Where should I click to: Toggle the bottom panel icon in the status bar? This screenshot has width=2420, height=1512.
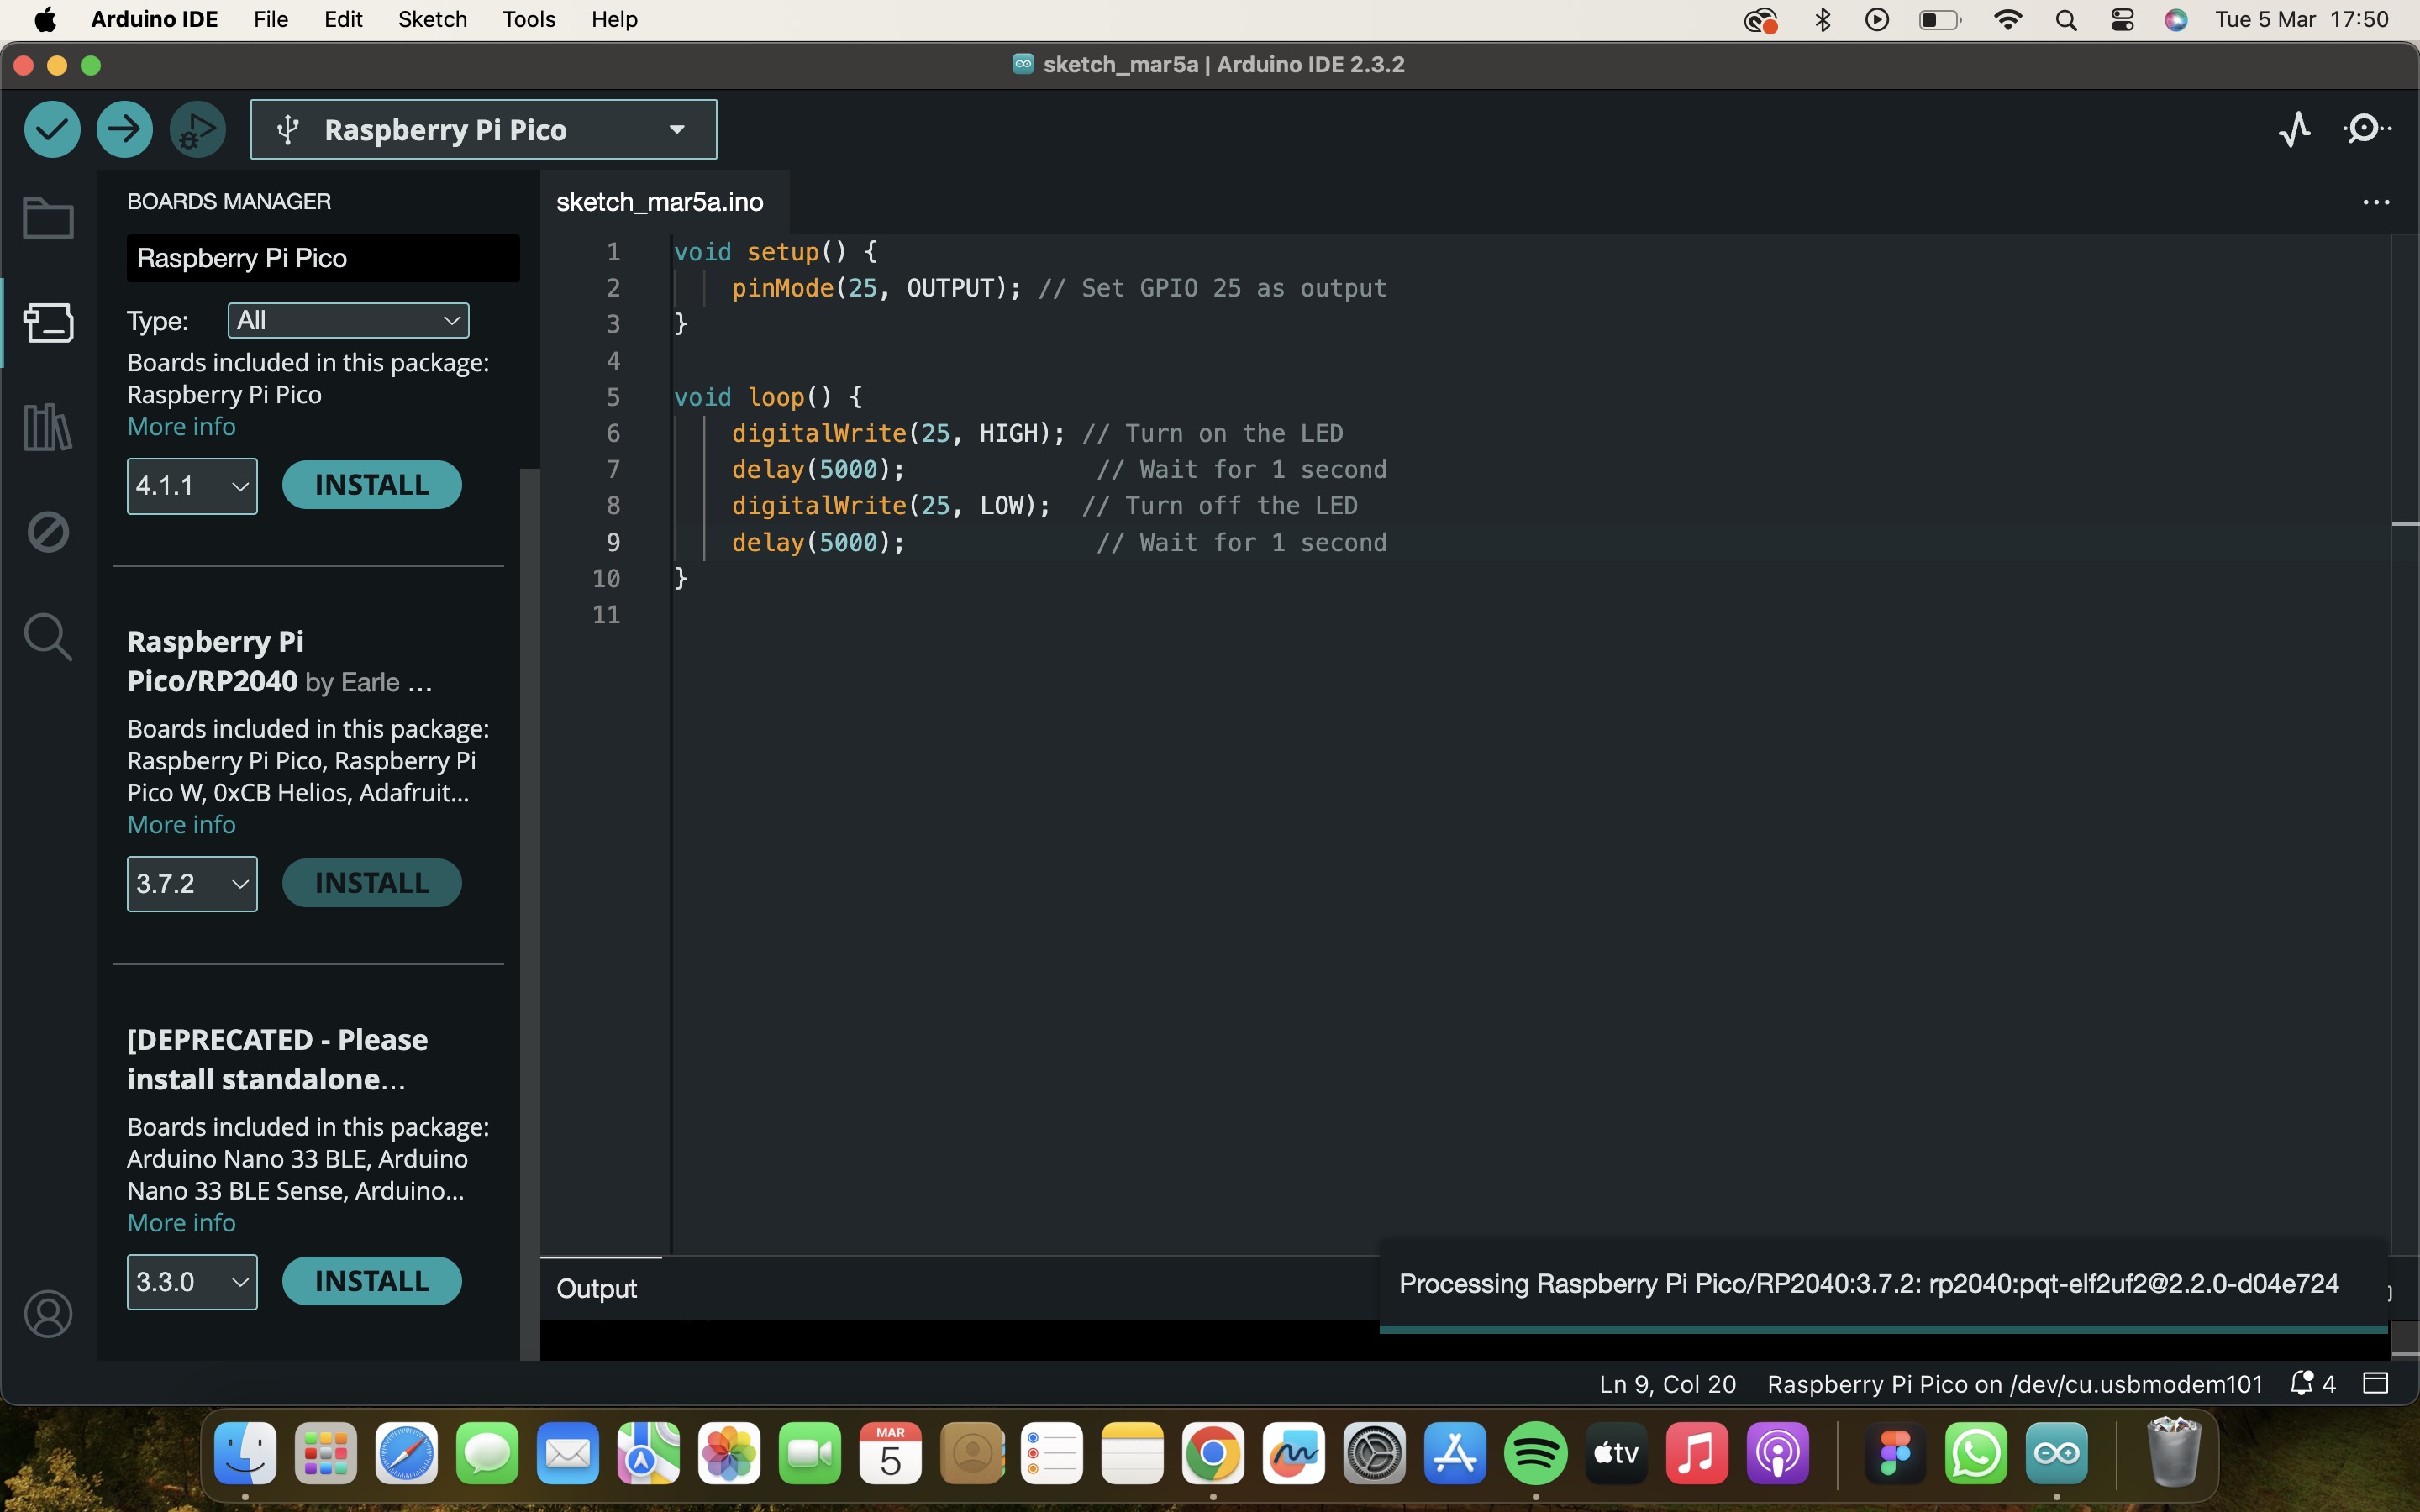[x=2376, y=1384]
